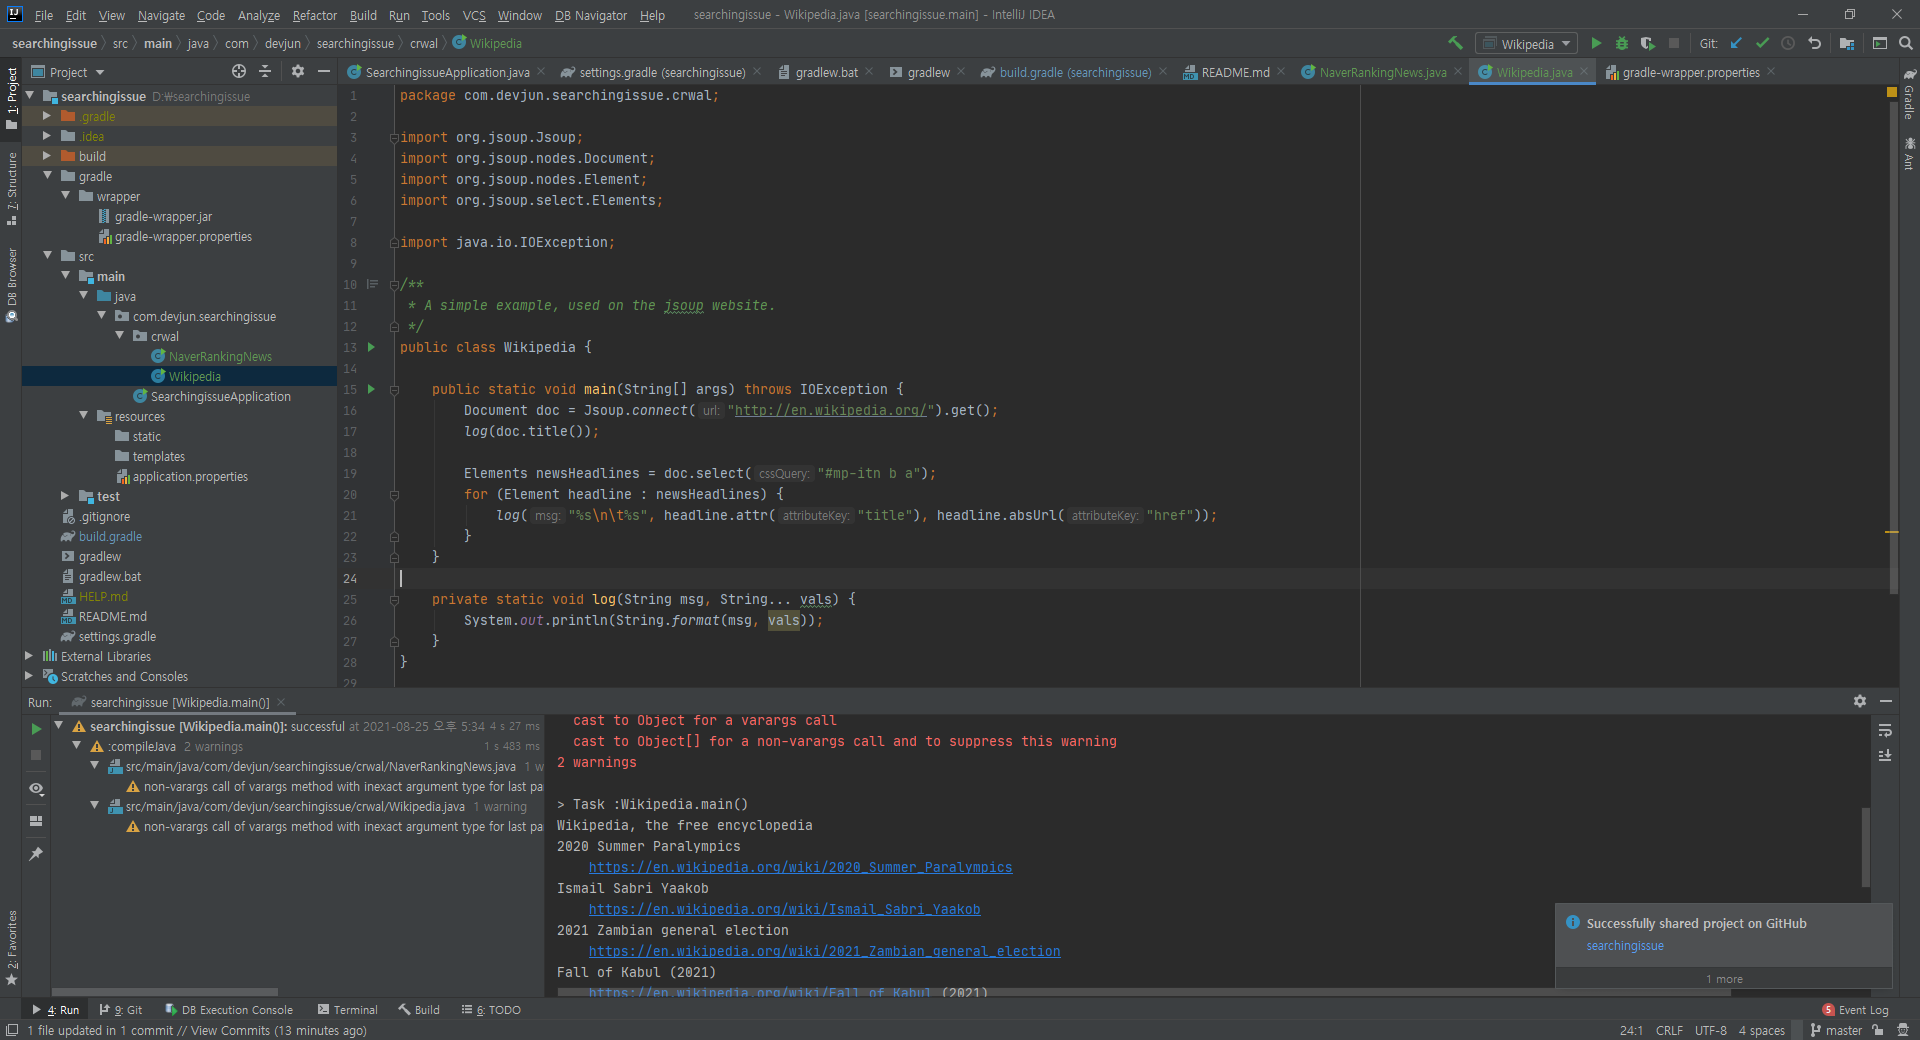Collapse the :compileJava warnings node
This screenshot has height=1040, width=1920.
[77, 746]
